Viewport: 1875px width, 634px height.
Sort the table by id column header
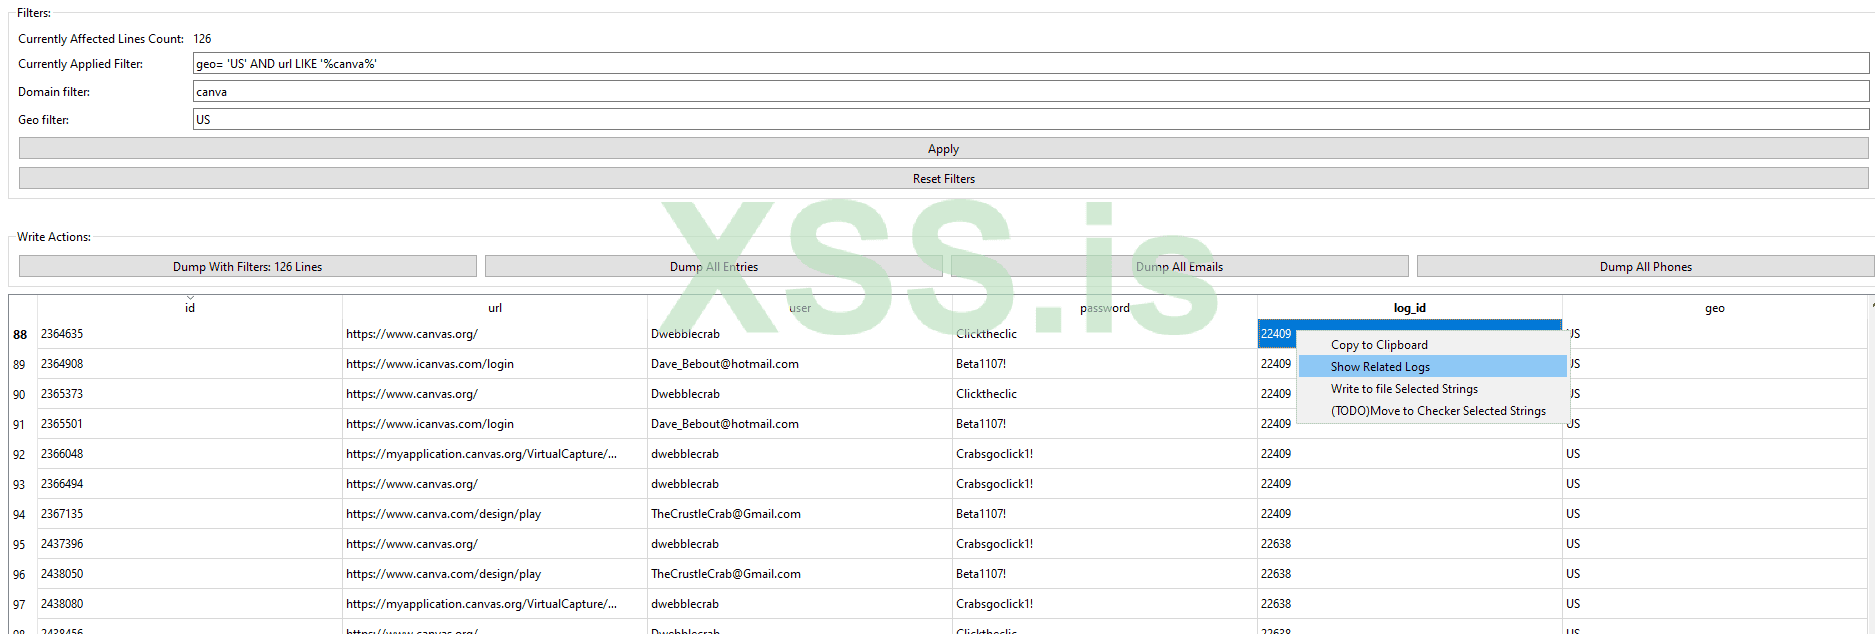click(x=190, y=307)
